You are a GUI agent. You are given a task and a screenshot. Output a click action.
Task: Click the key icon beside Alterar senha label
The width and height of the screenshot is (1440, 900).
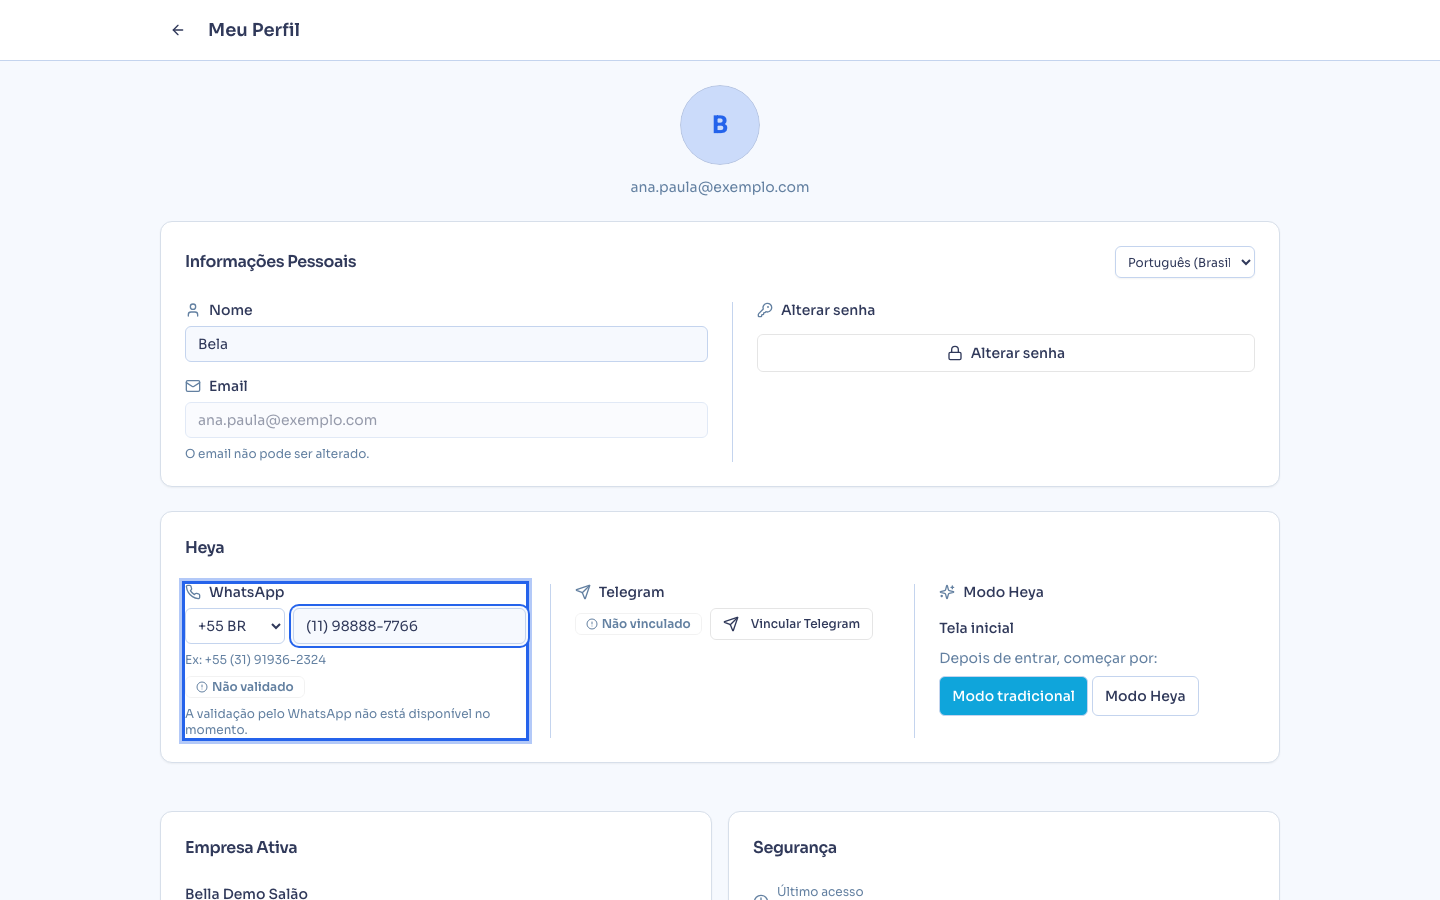(x=765, y=310)
